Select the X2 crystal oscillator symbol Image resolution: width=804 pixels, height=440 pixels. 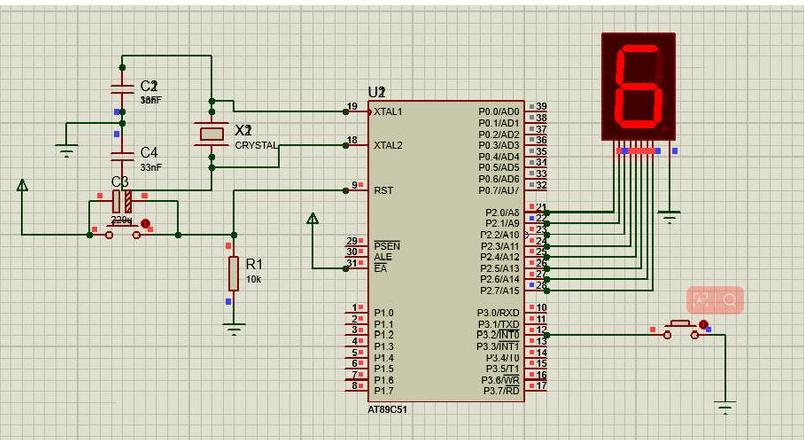[x=212, y=134]
